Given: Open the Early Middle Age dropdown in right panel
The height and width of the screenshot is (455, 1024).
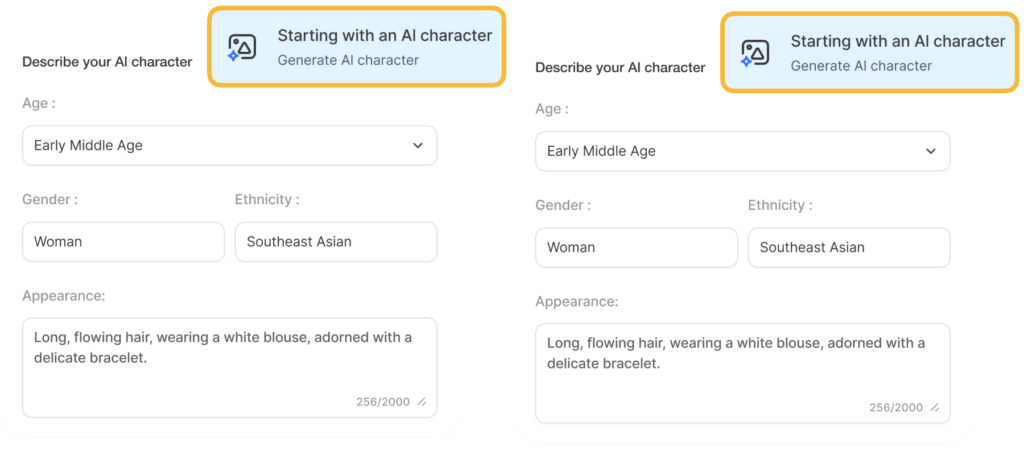Looking at the screenshot, I should pos(743,151).
